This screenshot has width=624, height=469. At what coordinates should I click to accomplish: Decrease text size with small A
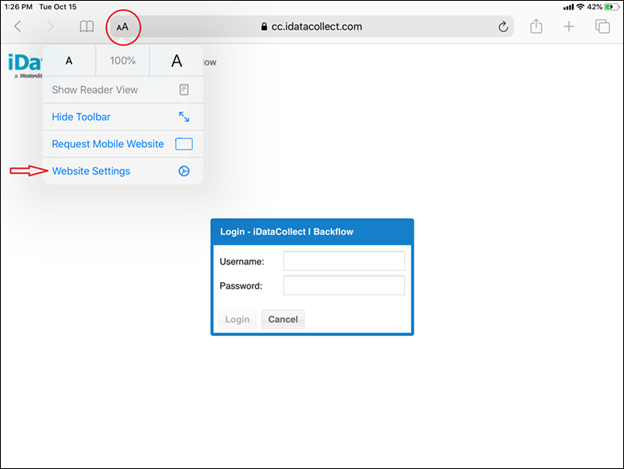pos(69,61)
